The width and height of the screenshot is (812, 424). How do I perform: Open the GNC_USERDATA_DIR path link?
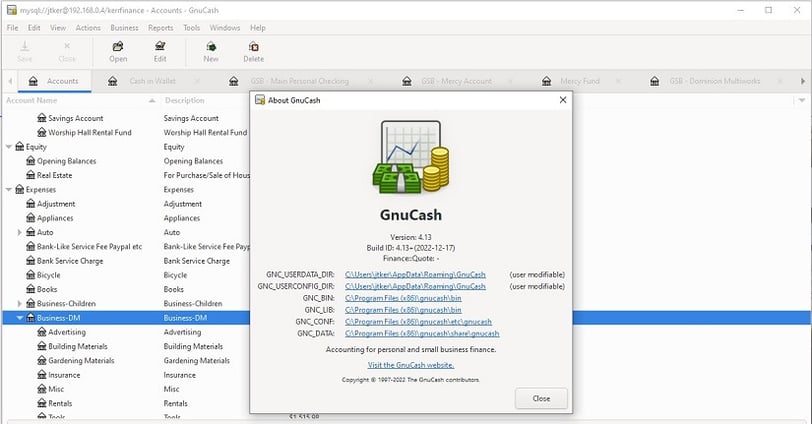point(415,274)
